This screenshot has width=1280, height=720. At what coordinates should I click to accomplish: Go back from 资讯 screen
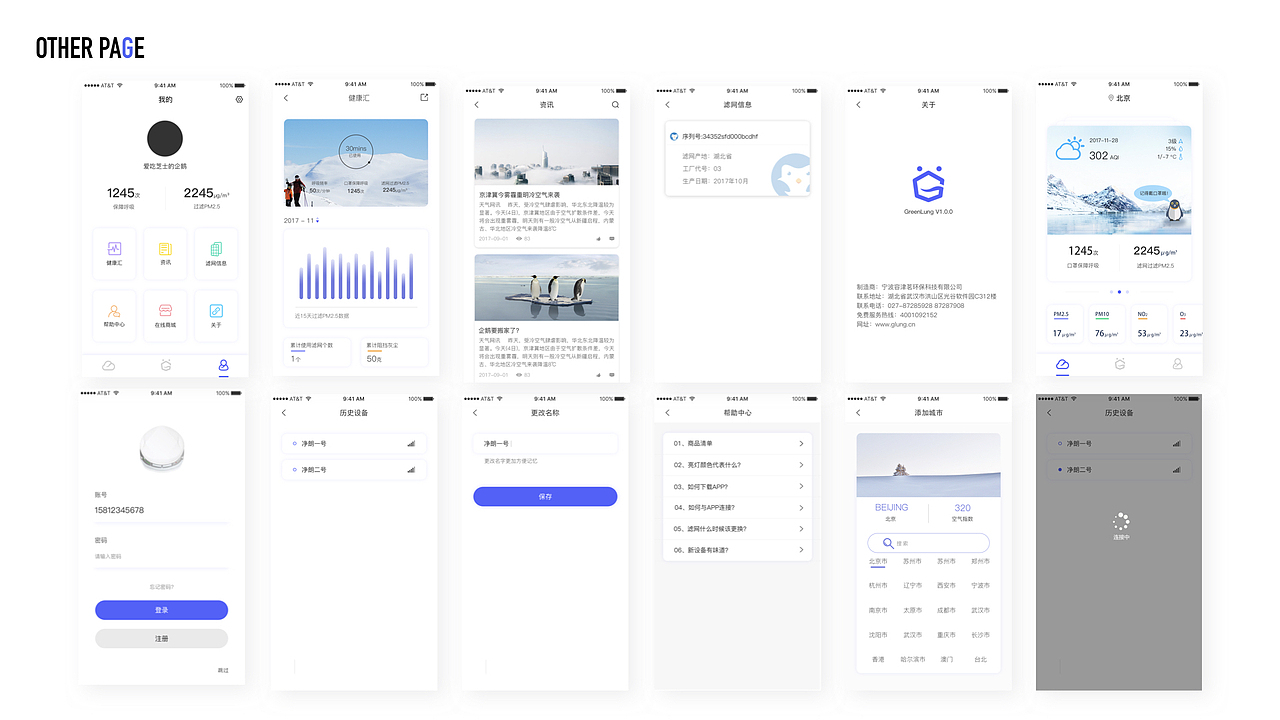point(476,105)
